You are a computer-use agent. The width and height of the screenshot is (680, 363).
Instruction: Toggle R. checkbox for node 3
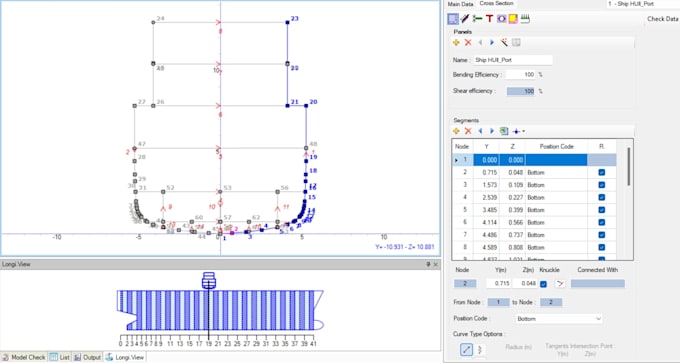pyautogui.click(x=602, y=185)
